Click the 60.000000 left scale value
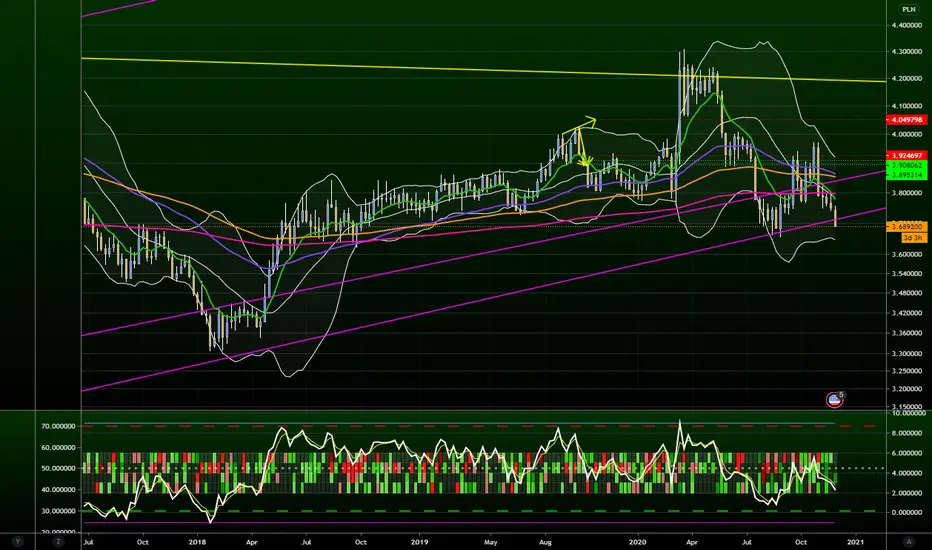 [x=58, y=448]
